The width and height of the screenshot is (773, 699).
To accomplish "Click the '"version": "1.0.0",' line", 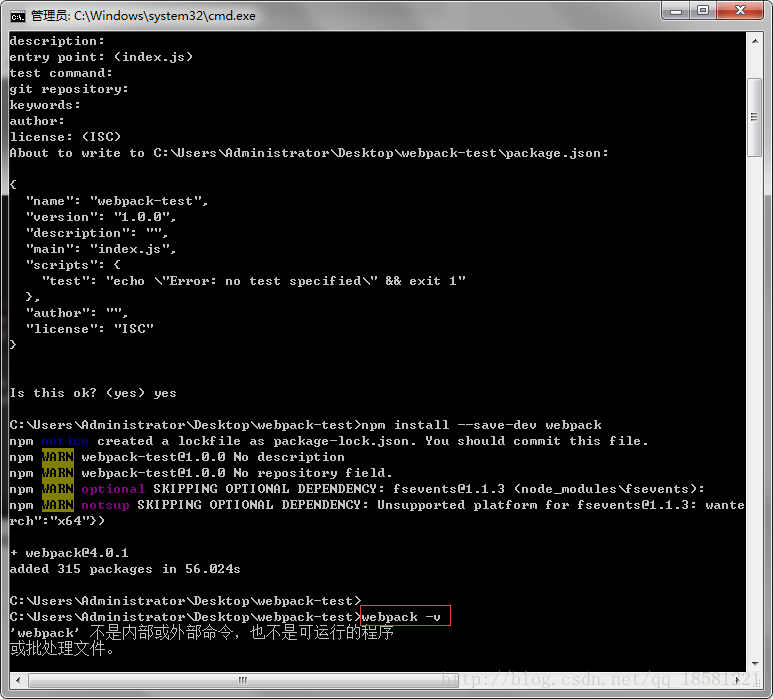I will 101,217.
